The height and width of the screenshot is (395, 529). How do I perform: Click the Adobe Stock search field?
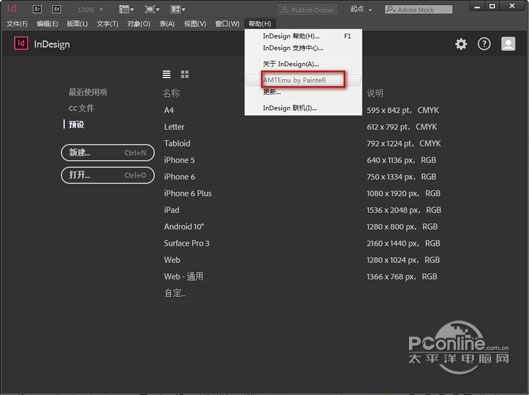[x=419, y=9]
